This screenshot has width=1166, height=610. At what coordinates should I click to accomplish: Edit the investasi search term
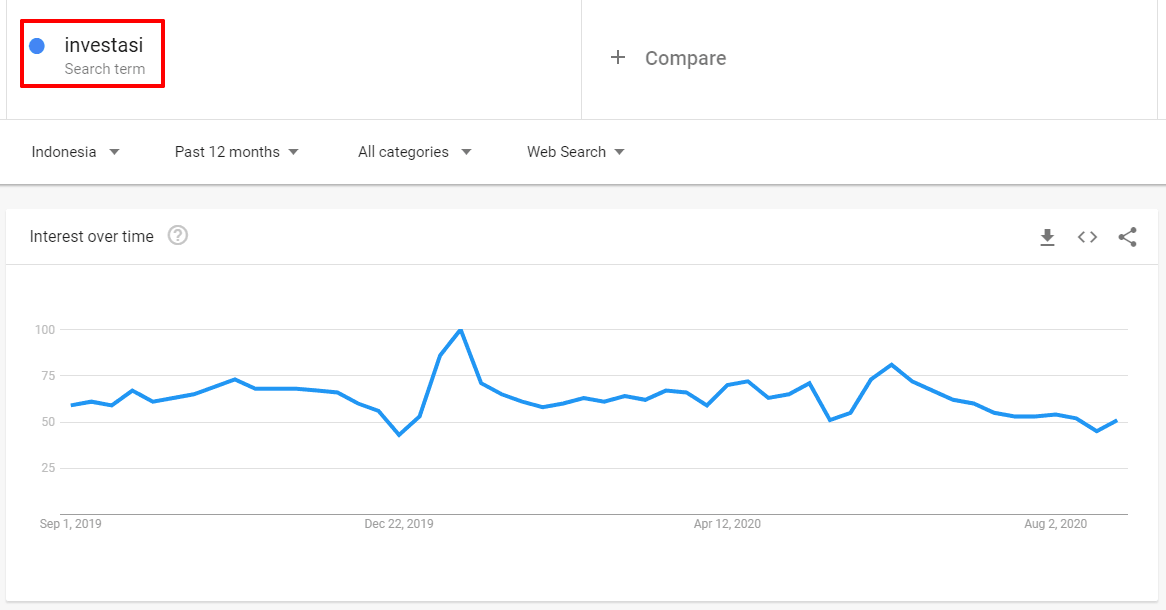103,45
